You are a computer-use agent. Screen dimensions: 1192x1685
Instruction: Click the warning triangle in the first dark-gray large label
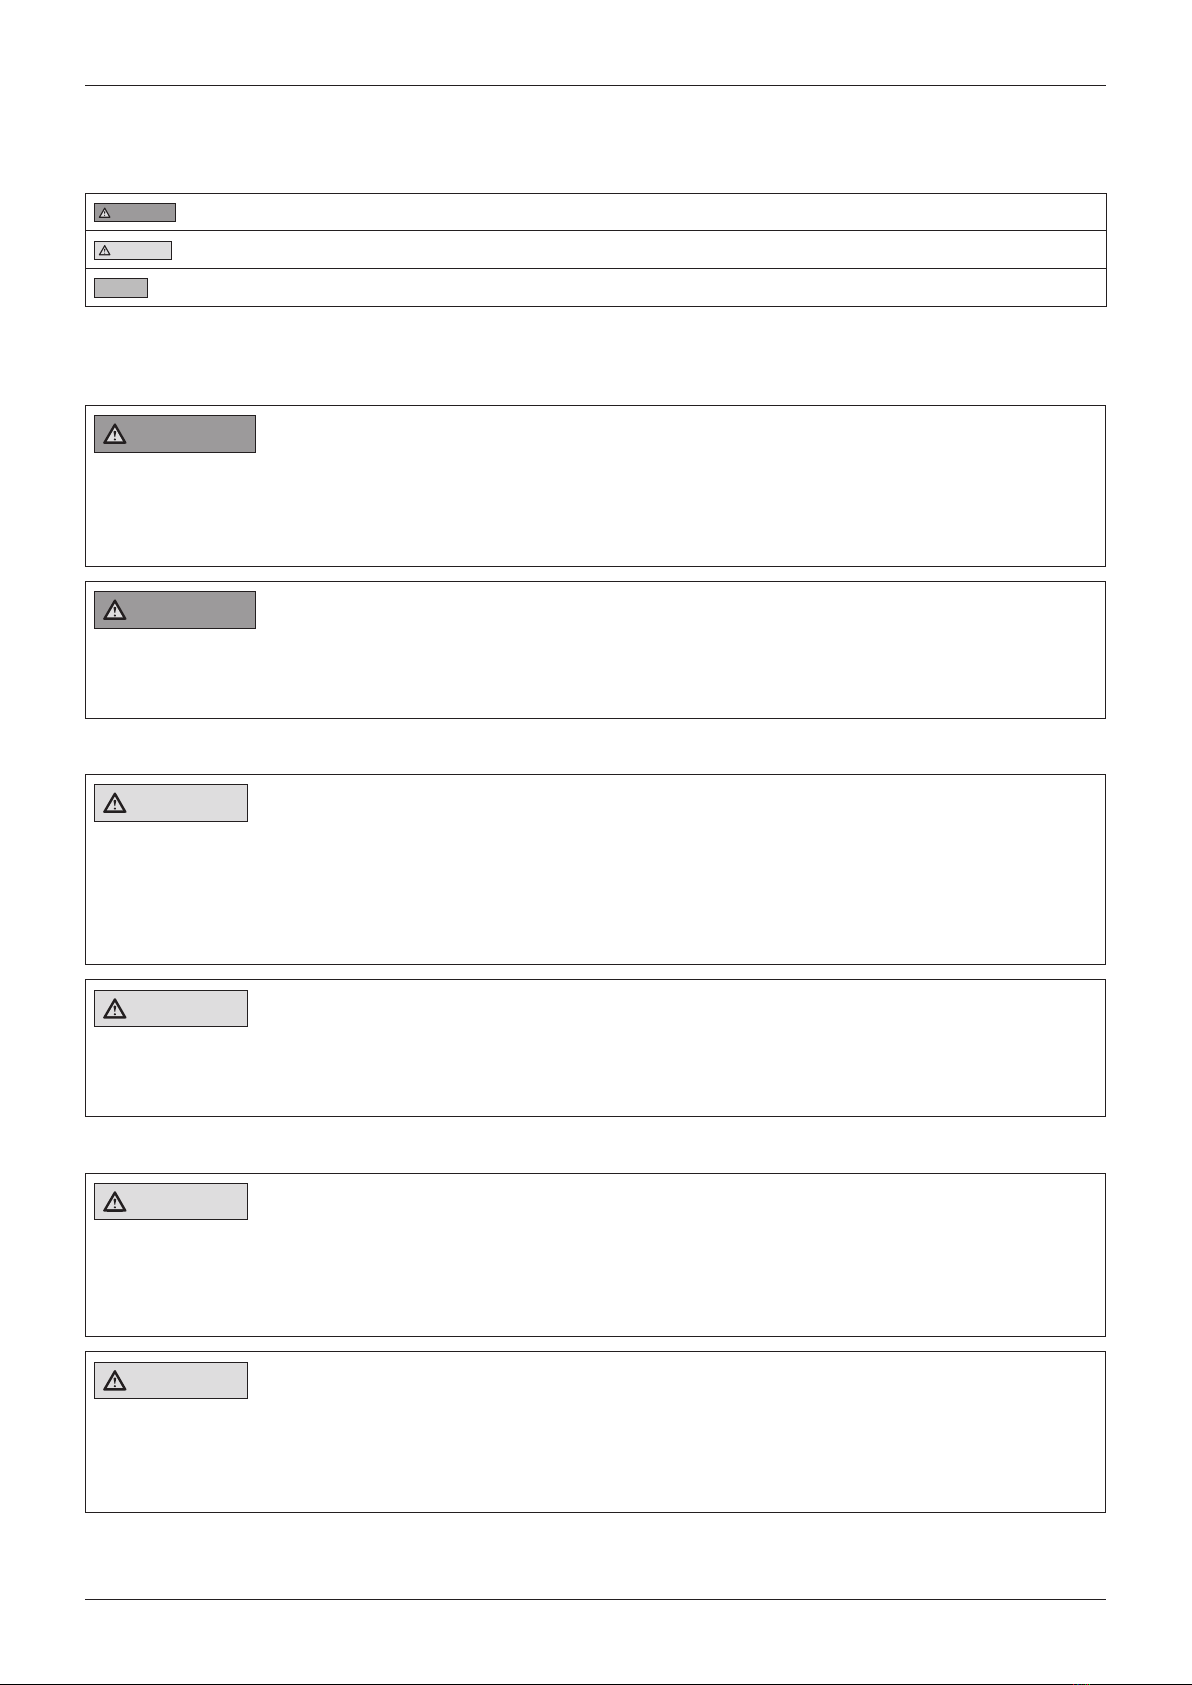point(115,434)
